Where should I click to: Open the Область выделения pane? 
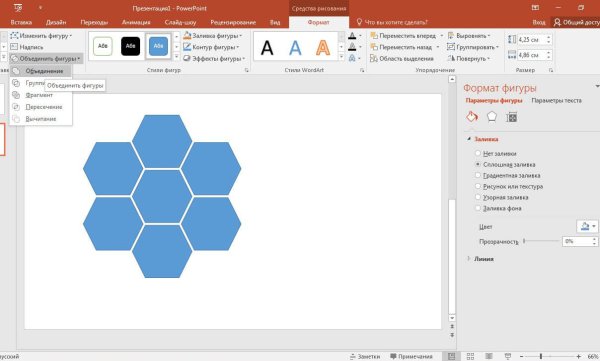(402, 59)
